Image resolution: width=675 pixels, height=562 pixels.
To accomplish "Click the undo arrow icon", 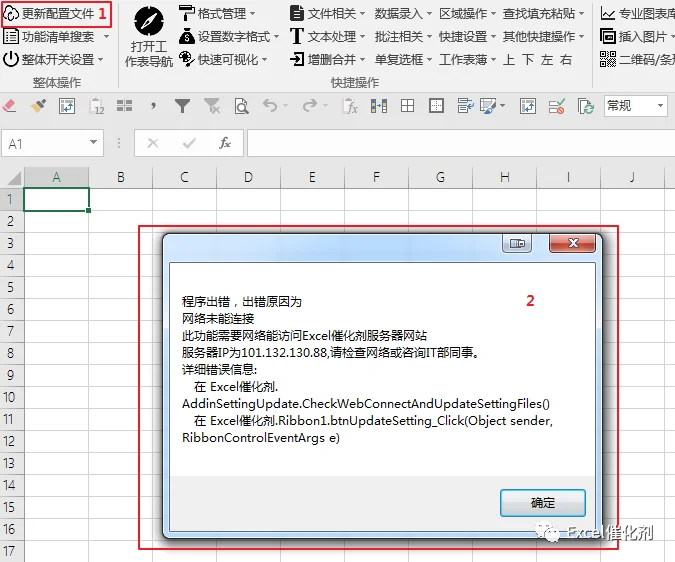I will [270, 105].
